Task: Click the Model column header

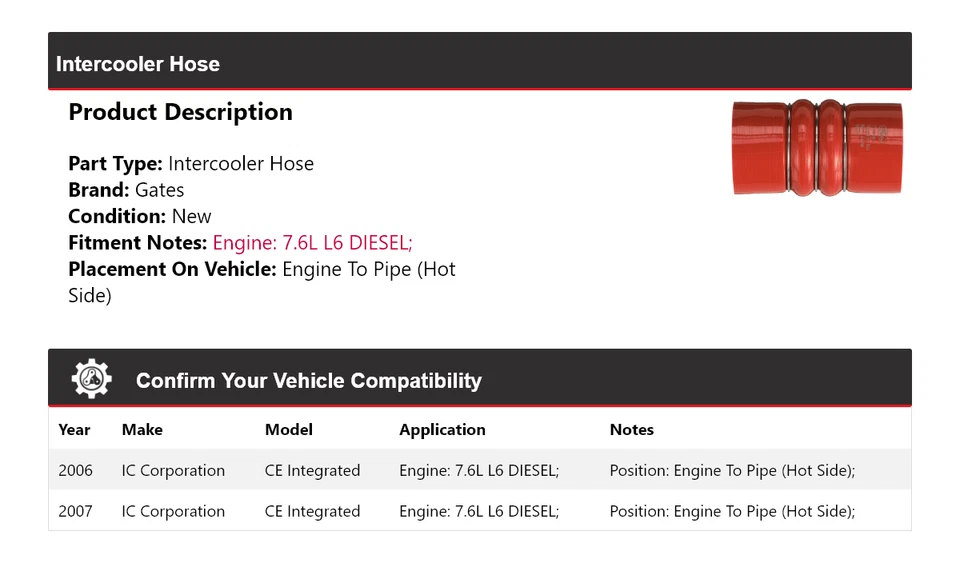Action: pyautogui.click(x=288, y=430)
